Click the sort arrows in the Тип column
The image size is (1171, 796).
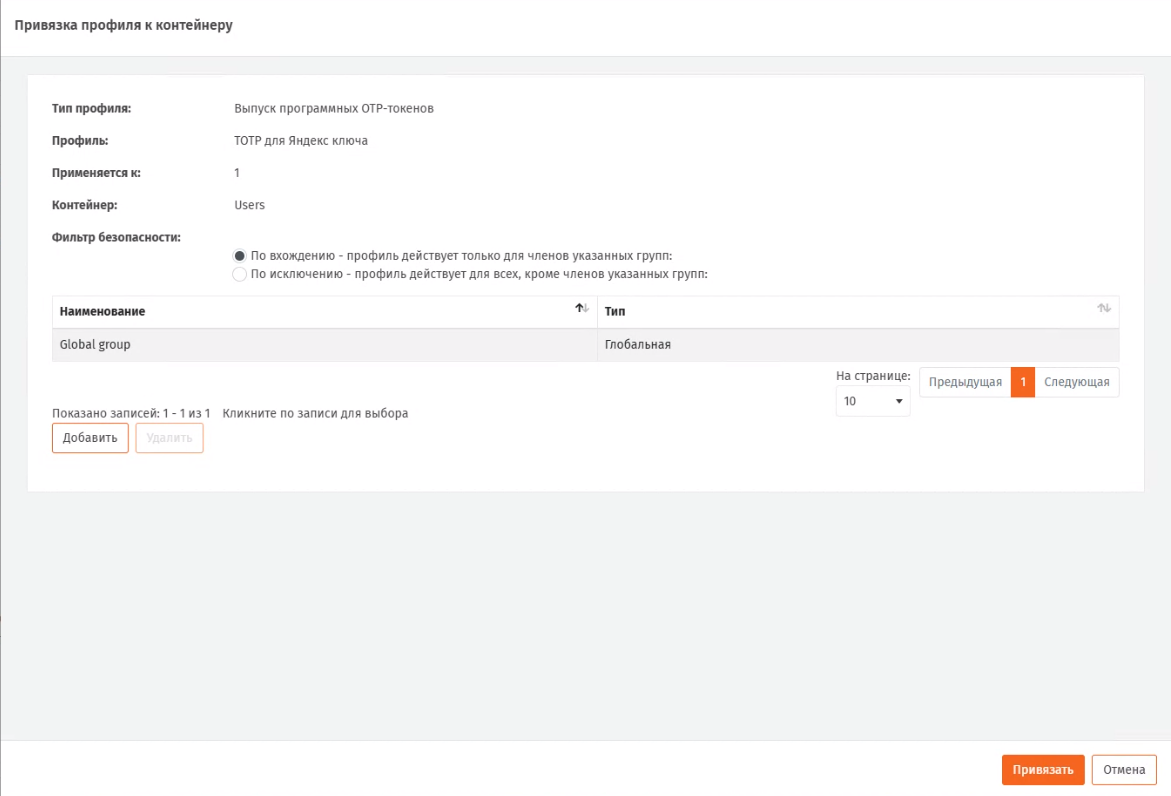point(1104,309)
